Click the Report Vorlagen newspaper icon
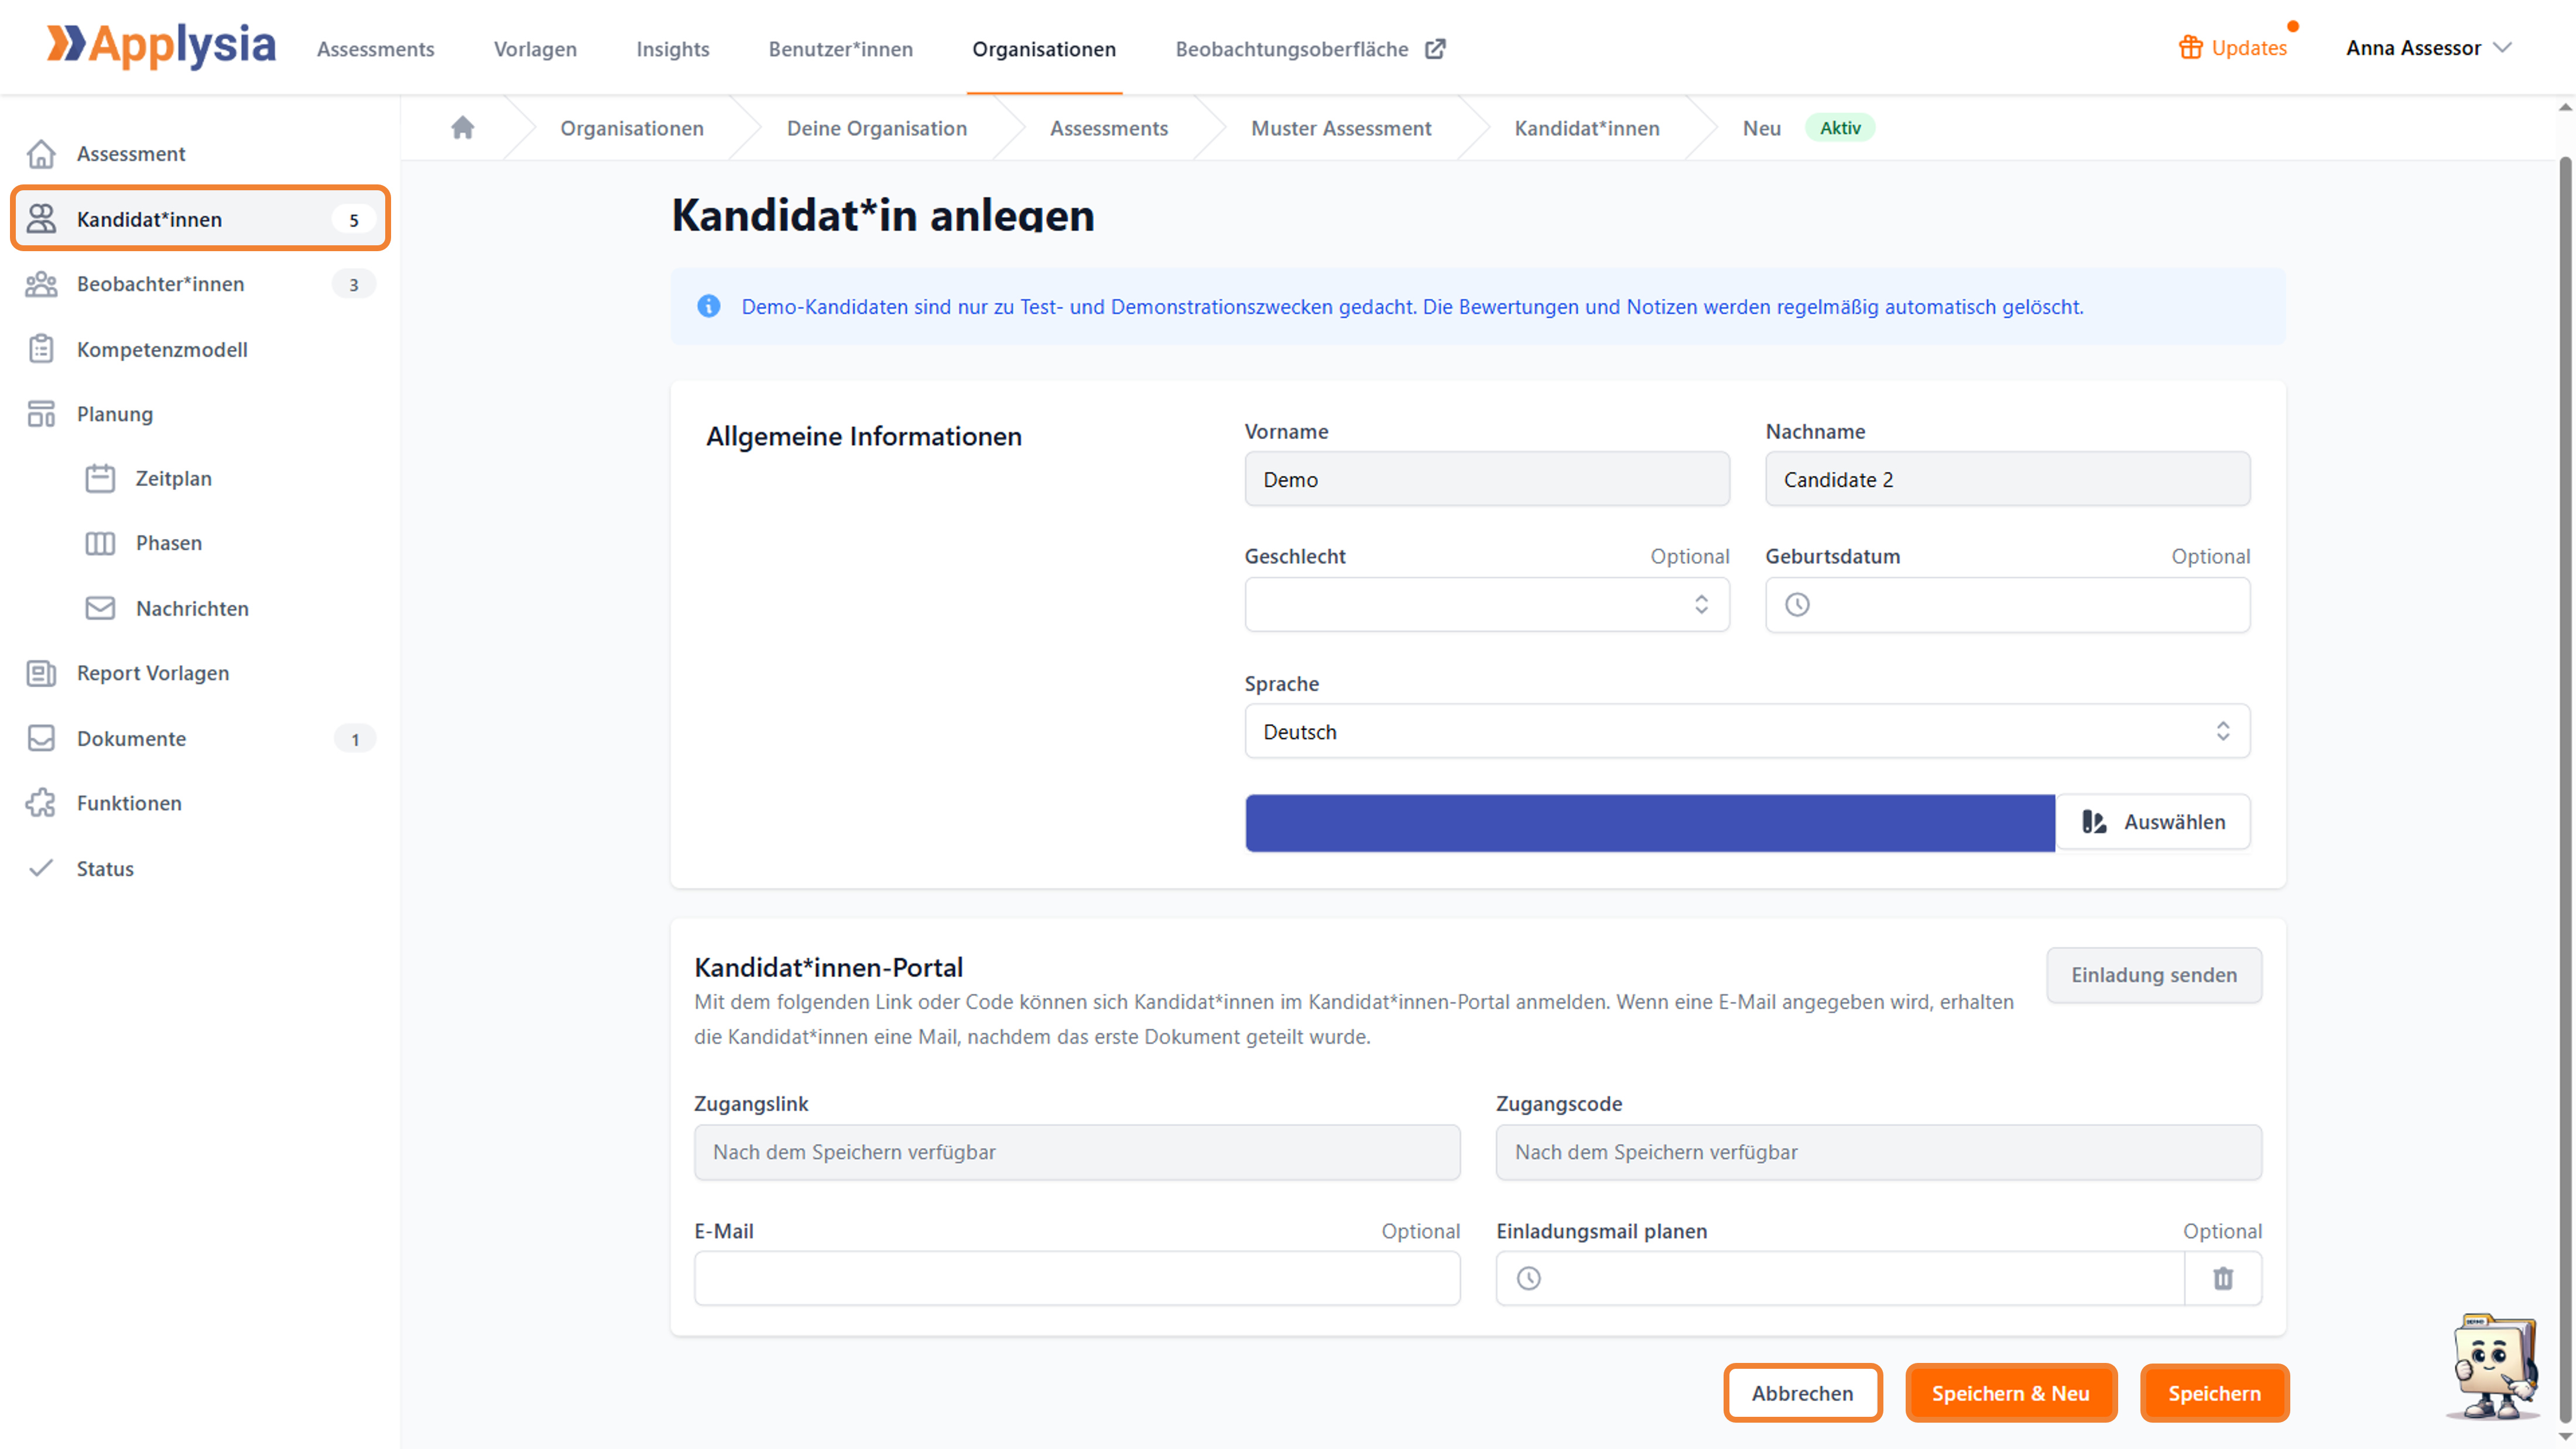The height and width of the screenshot is (1449, 2576). [41, 673]
